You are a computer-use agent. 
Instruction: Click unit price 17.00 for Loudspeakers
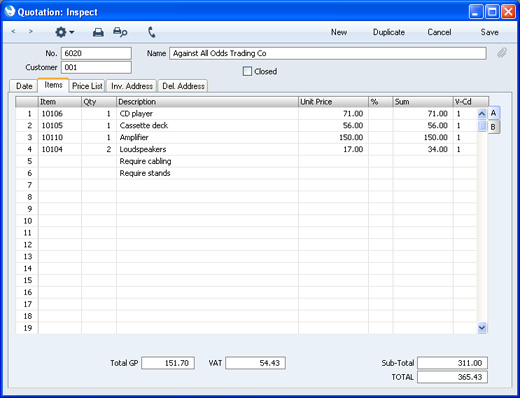[353, 149]
